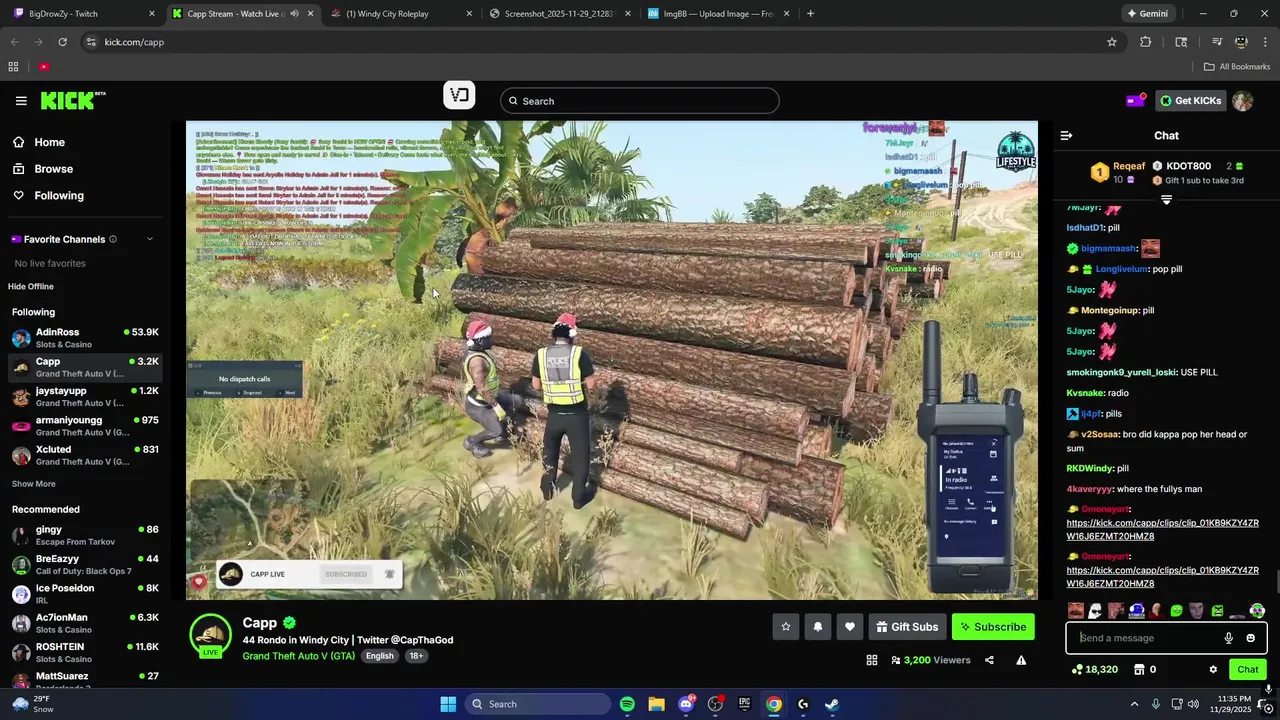Click the green Subscribe button
The width and height of the screenshot is (1280, 720).
(x=993, y=627)
